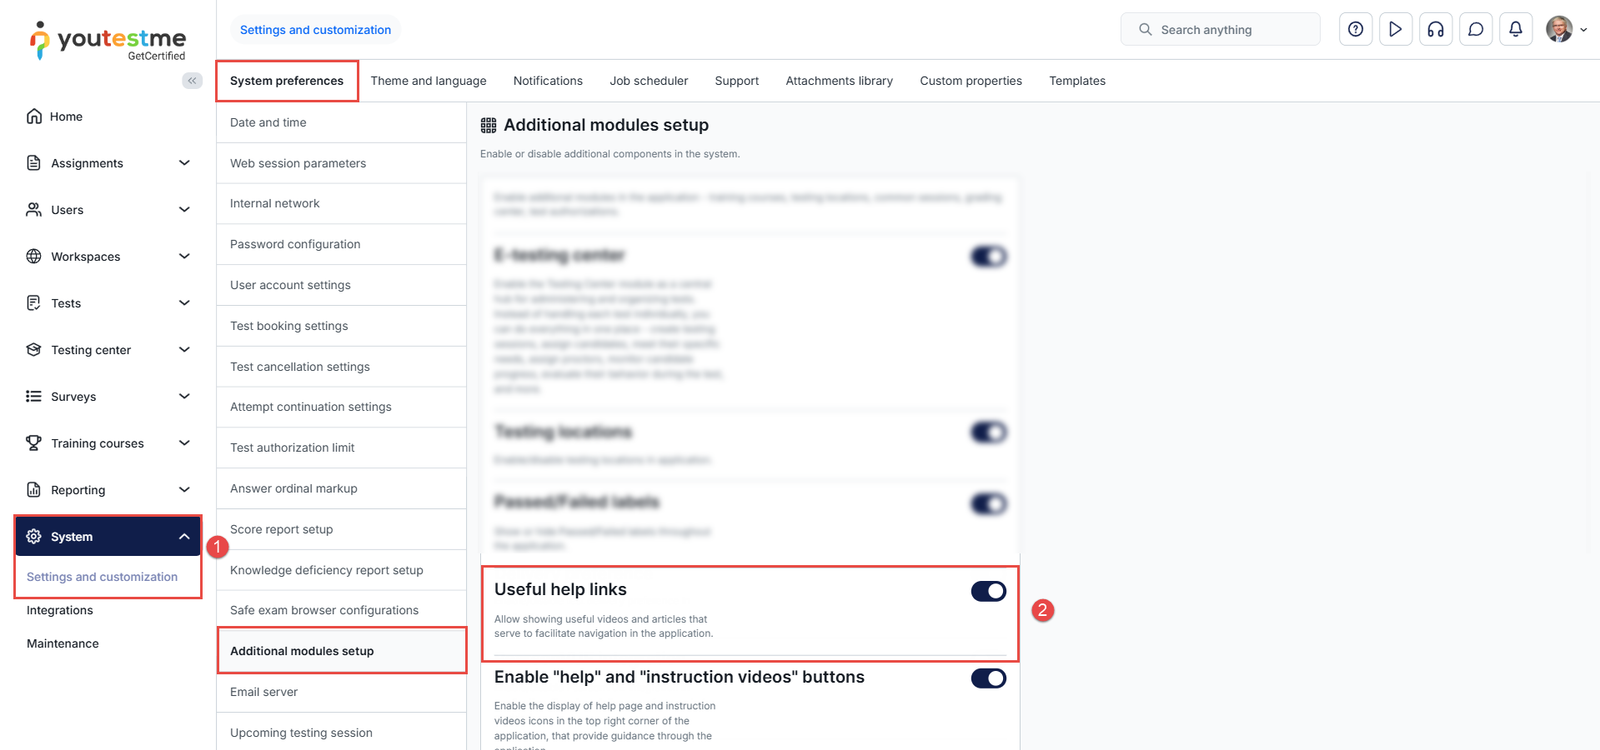Toggle the Useful help links switch
The width and height of the screenshot is (1600, 750).
(x=988, y=591)
